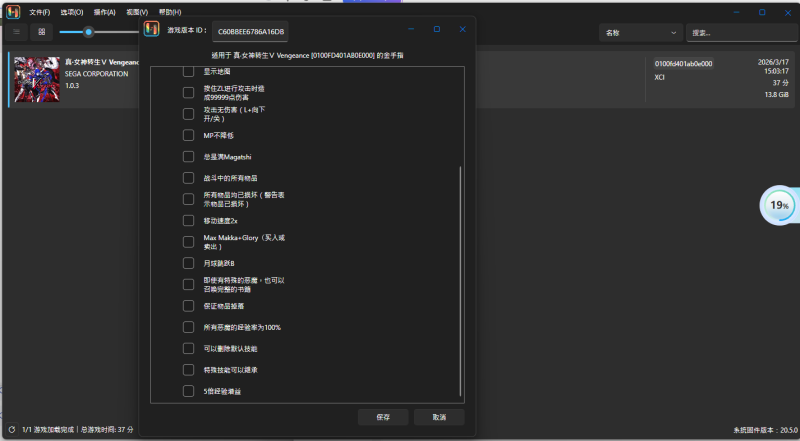
Task: Select the 真·女神转生V Vengeance game thumbnail
Action: [37, 79]
